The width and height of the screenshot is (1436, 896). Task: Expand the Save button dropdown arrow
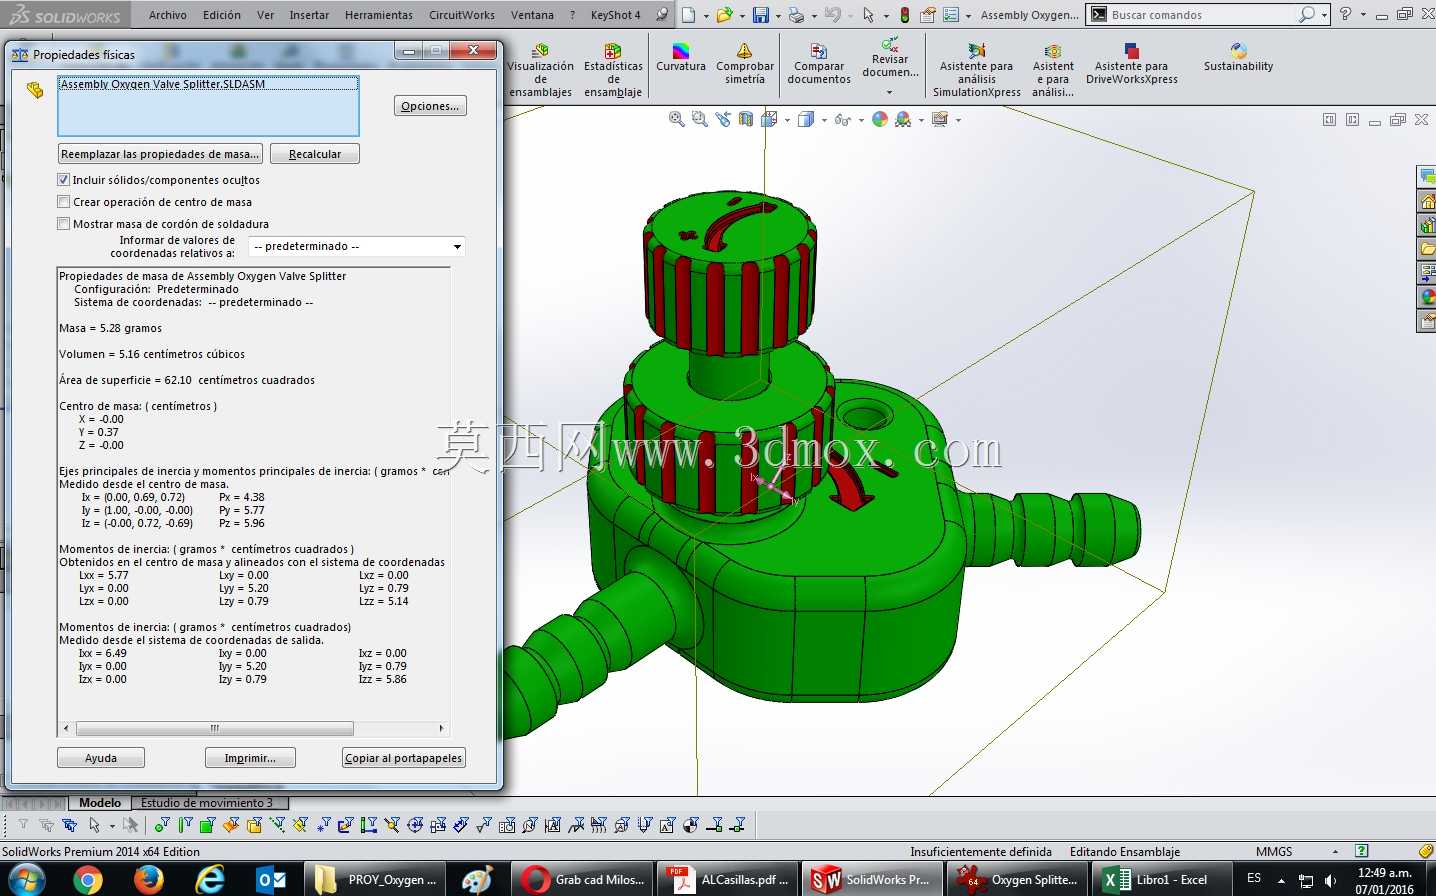pyautogui.click(x=778, y=16)
